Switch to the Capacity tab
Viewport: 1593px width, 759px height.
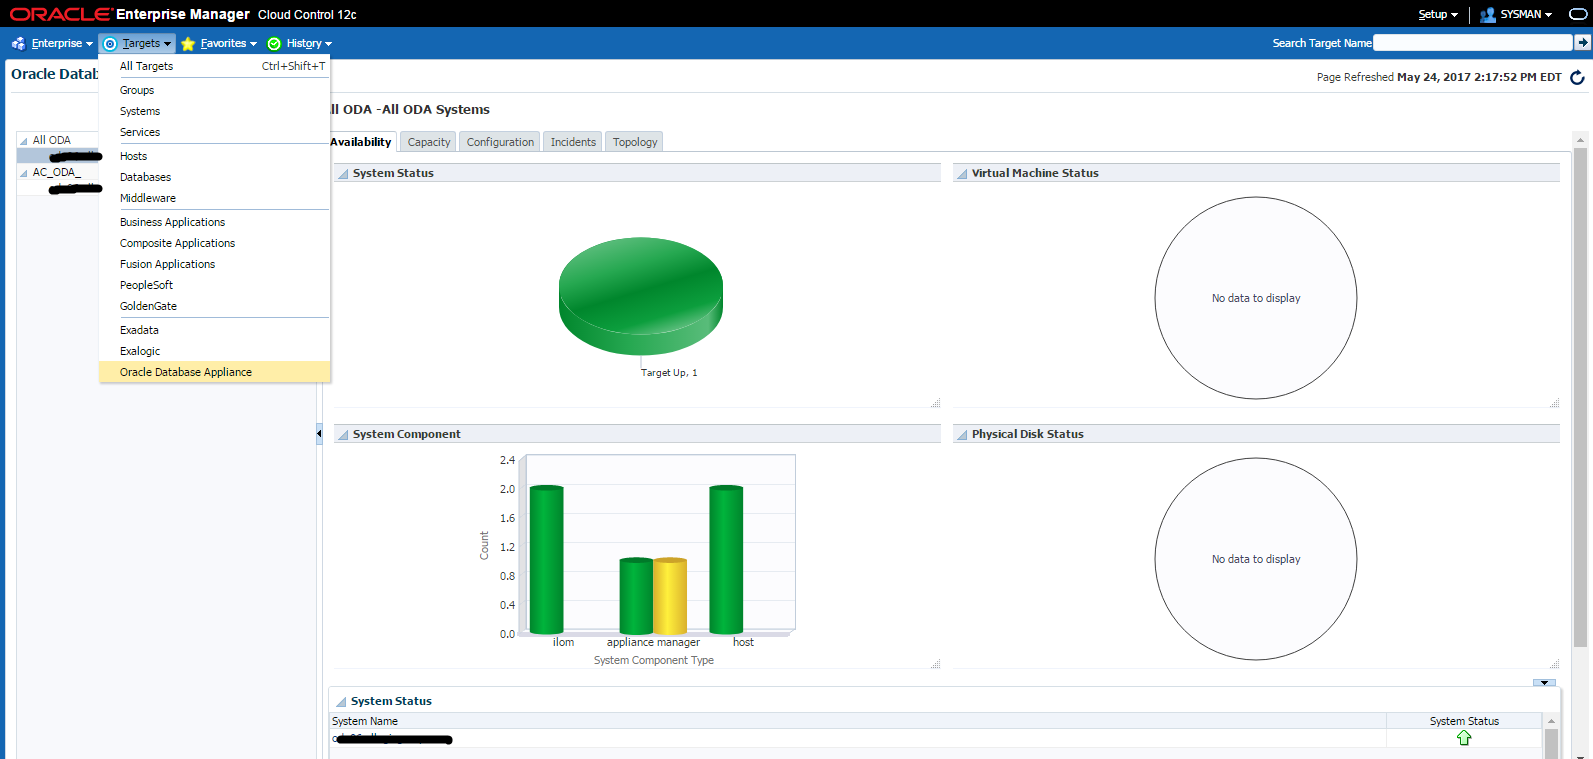(429, 142)
